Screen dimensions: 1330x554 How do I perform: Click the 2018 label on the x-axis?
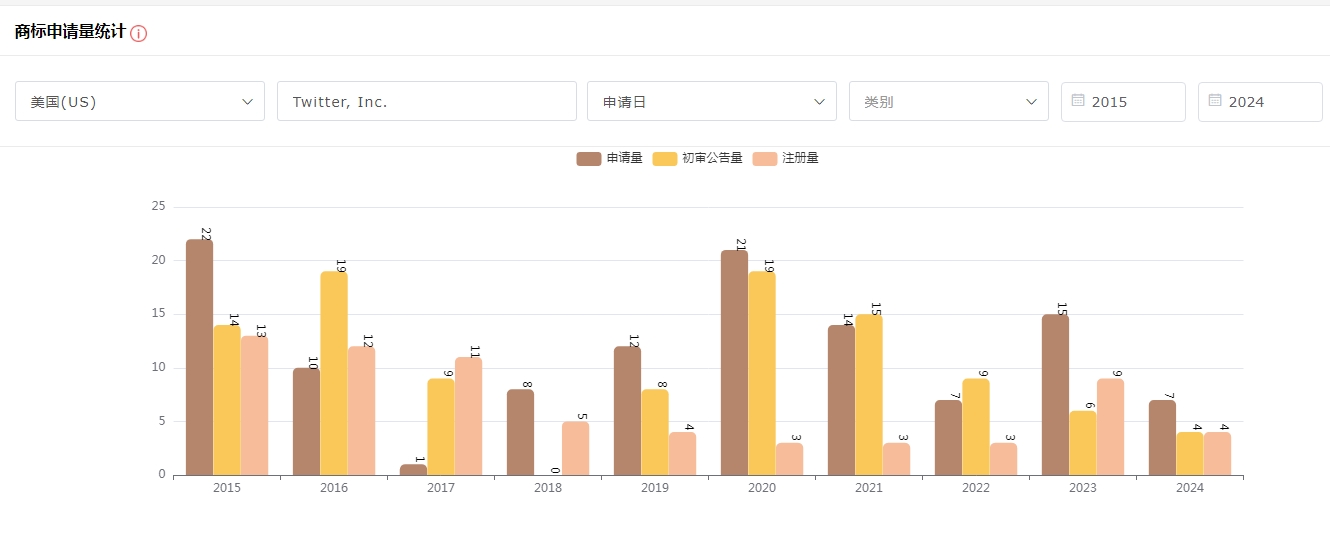coord(548,488)
